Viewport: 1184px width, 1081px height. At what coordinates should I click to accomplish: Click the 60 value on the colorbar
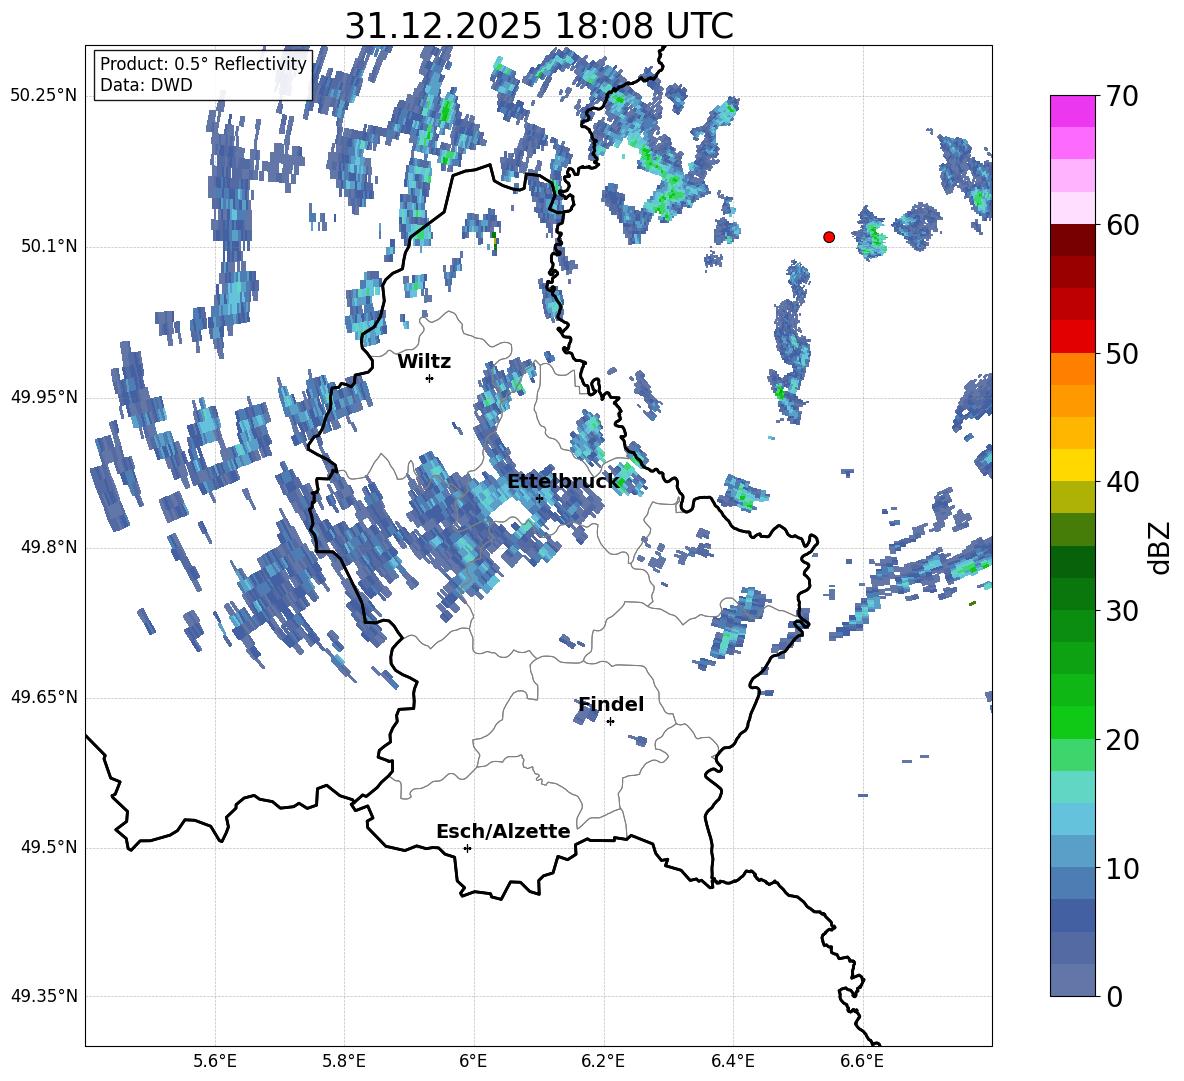coord(1122,225)
